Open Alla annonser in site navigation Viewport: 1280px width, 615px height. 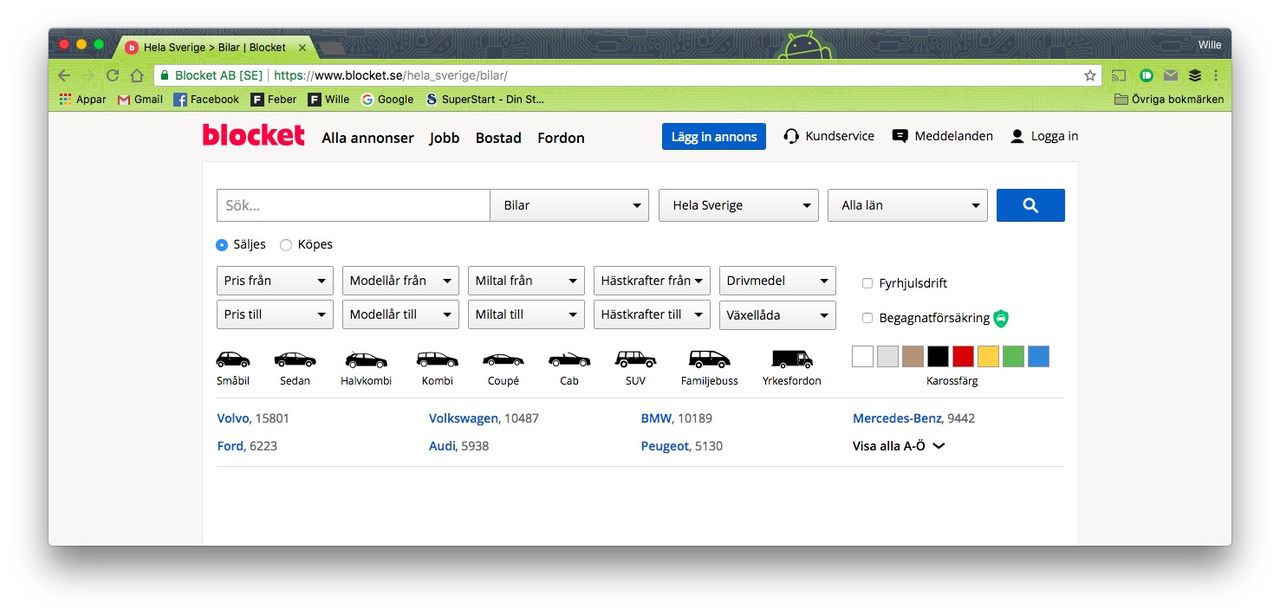[368, 138]
